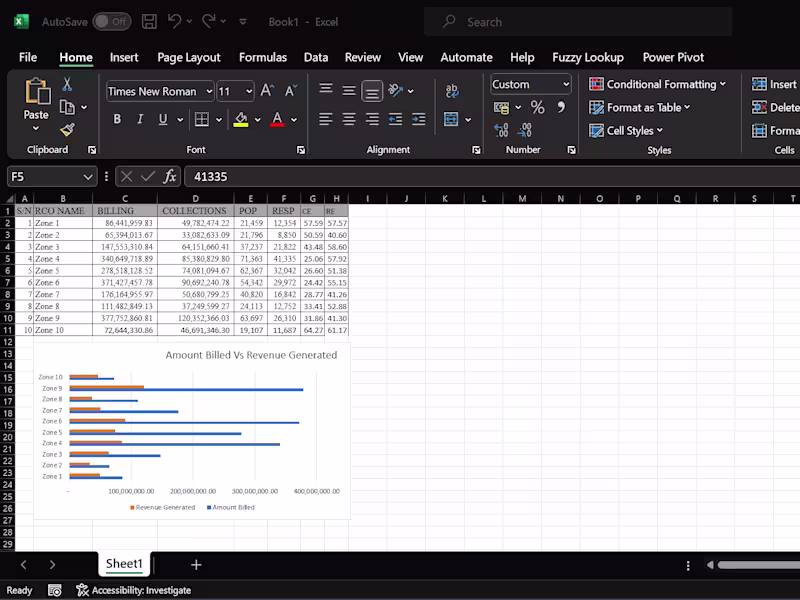The image size is (800, 600).
Task: Expand the Name Box dropdown arrow
Action: click(88, 177)
